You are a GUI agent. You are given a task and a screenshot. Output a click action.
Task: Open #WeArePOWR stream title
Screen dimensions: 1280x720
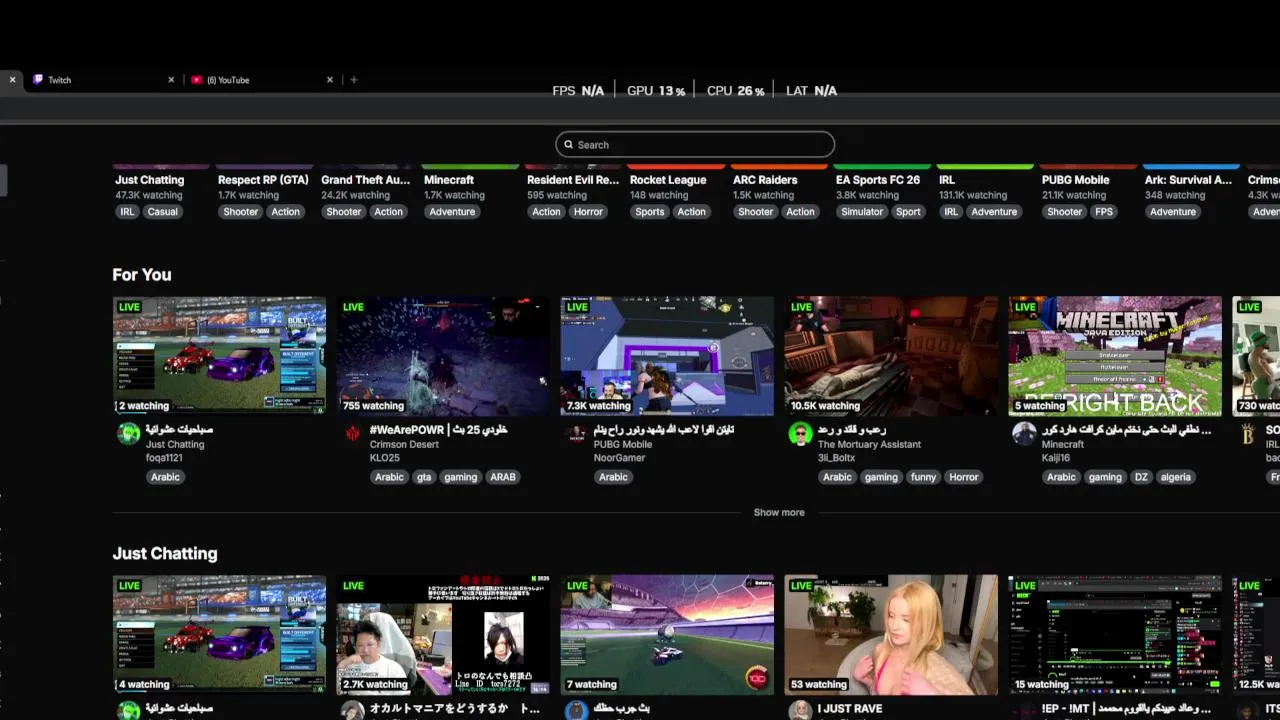(439, 430)
